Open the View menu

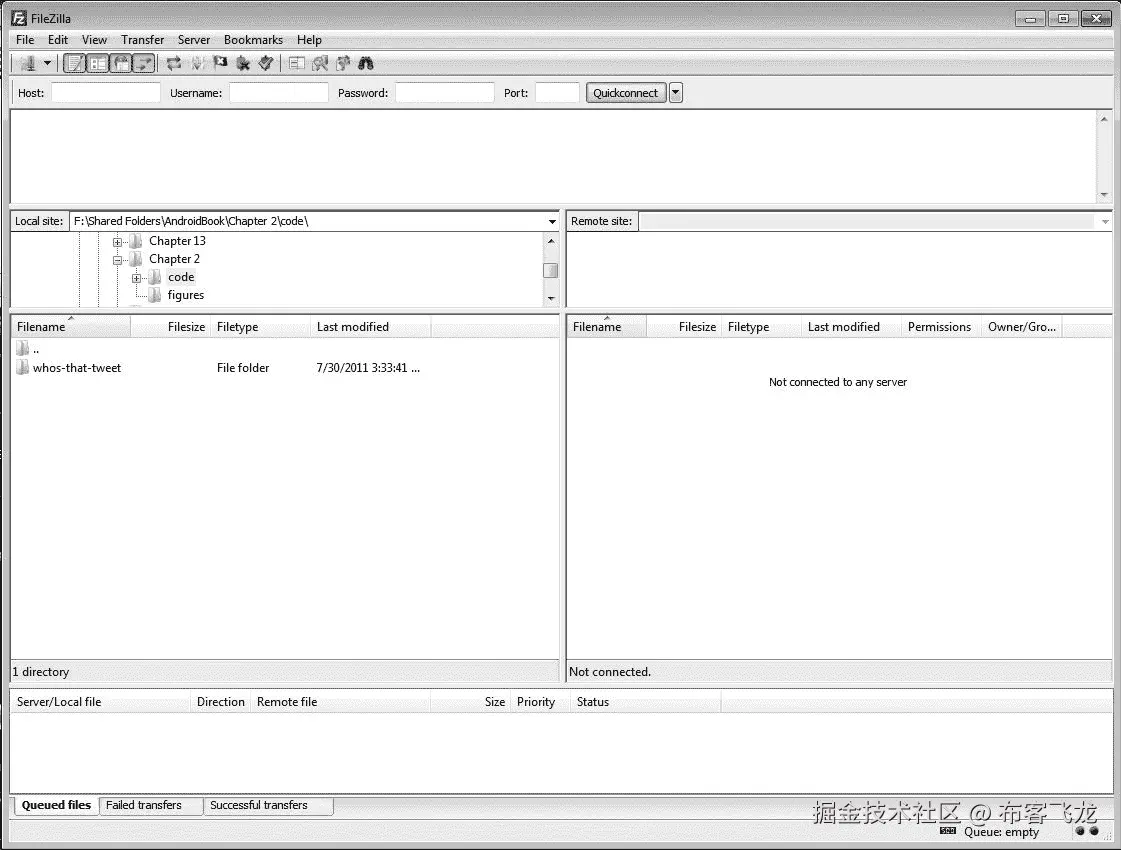click(x=94, y=40)
